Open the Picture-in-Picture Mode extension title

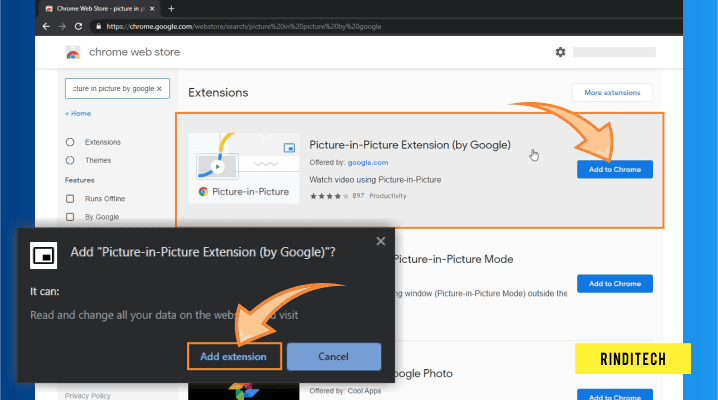454,259
